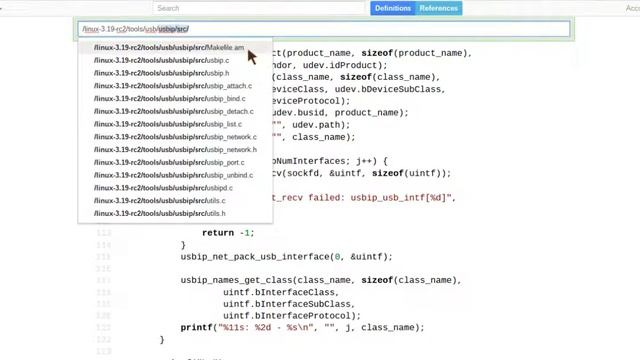This screenshot has height=360, width=640.
Task: Select the References button
Action: click(439, 8)
